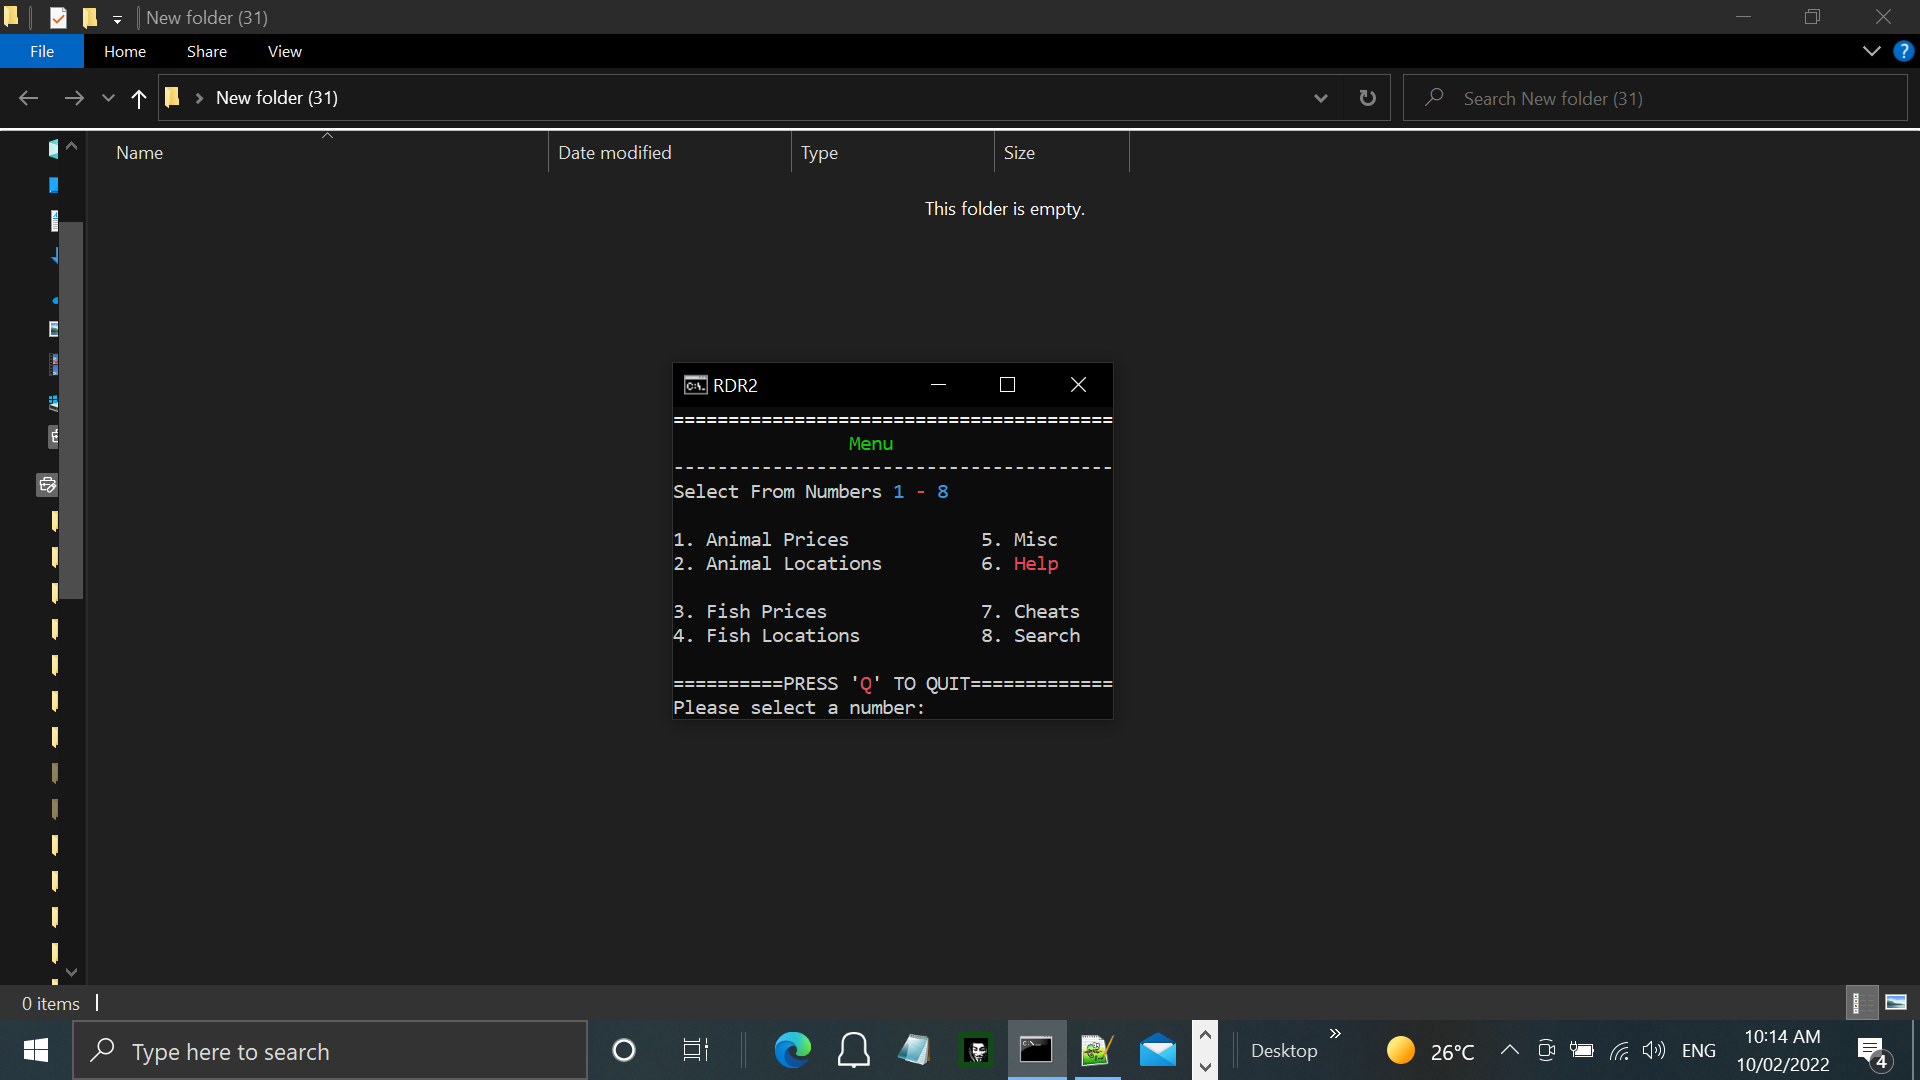Switch to the large icons view
This screenshot has height=1080, width=1920.
pos(1896,1002)
